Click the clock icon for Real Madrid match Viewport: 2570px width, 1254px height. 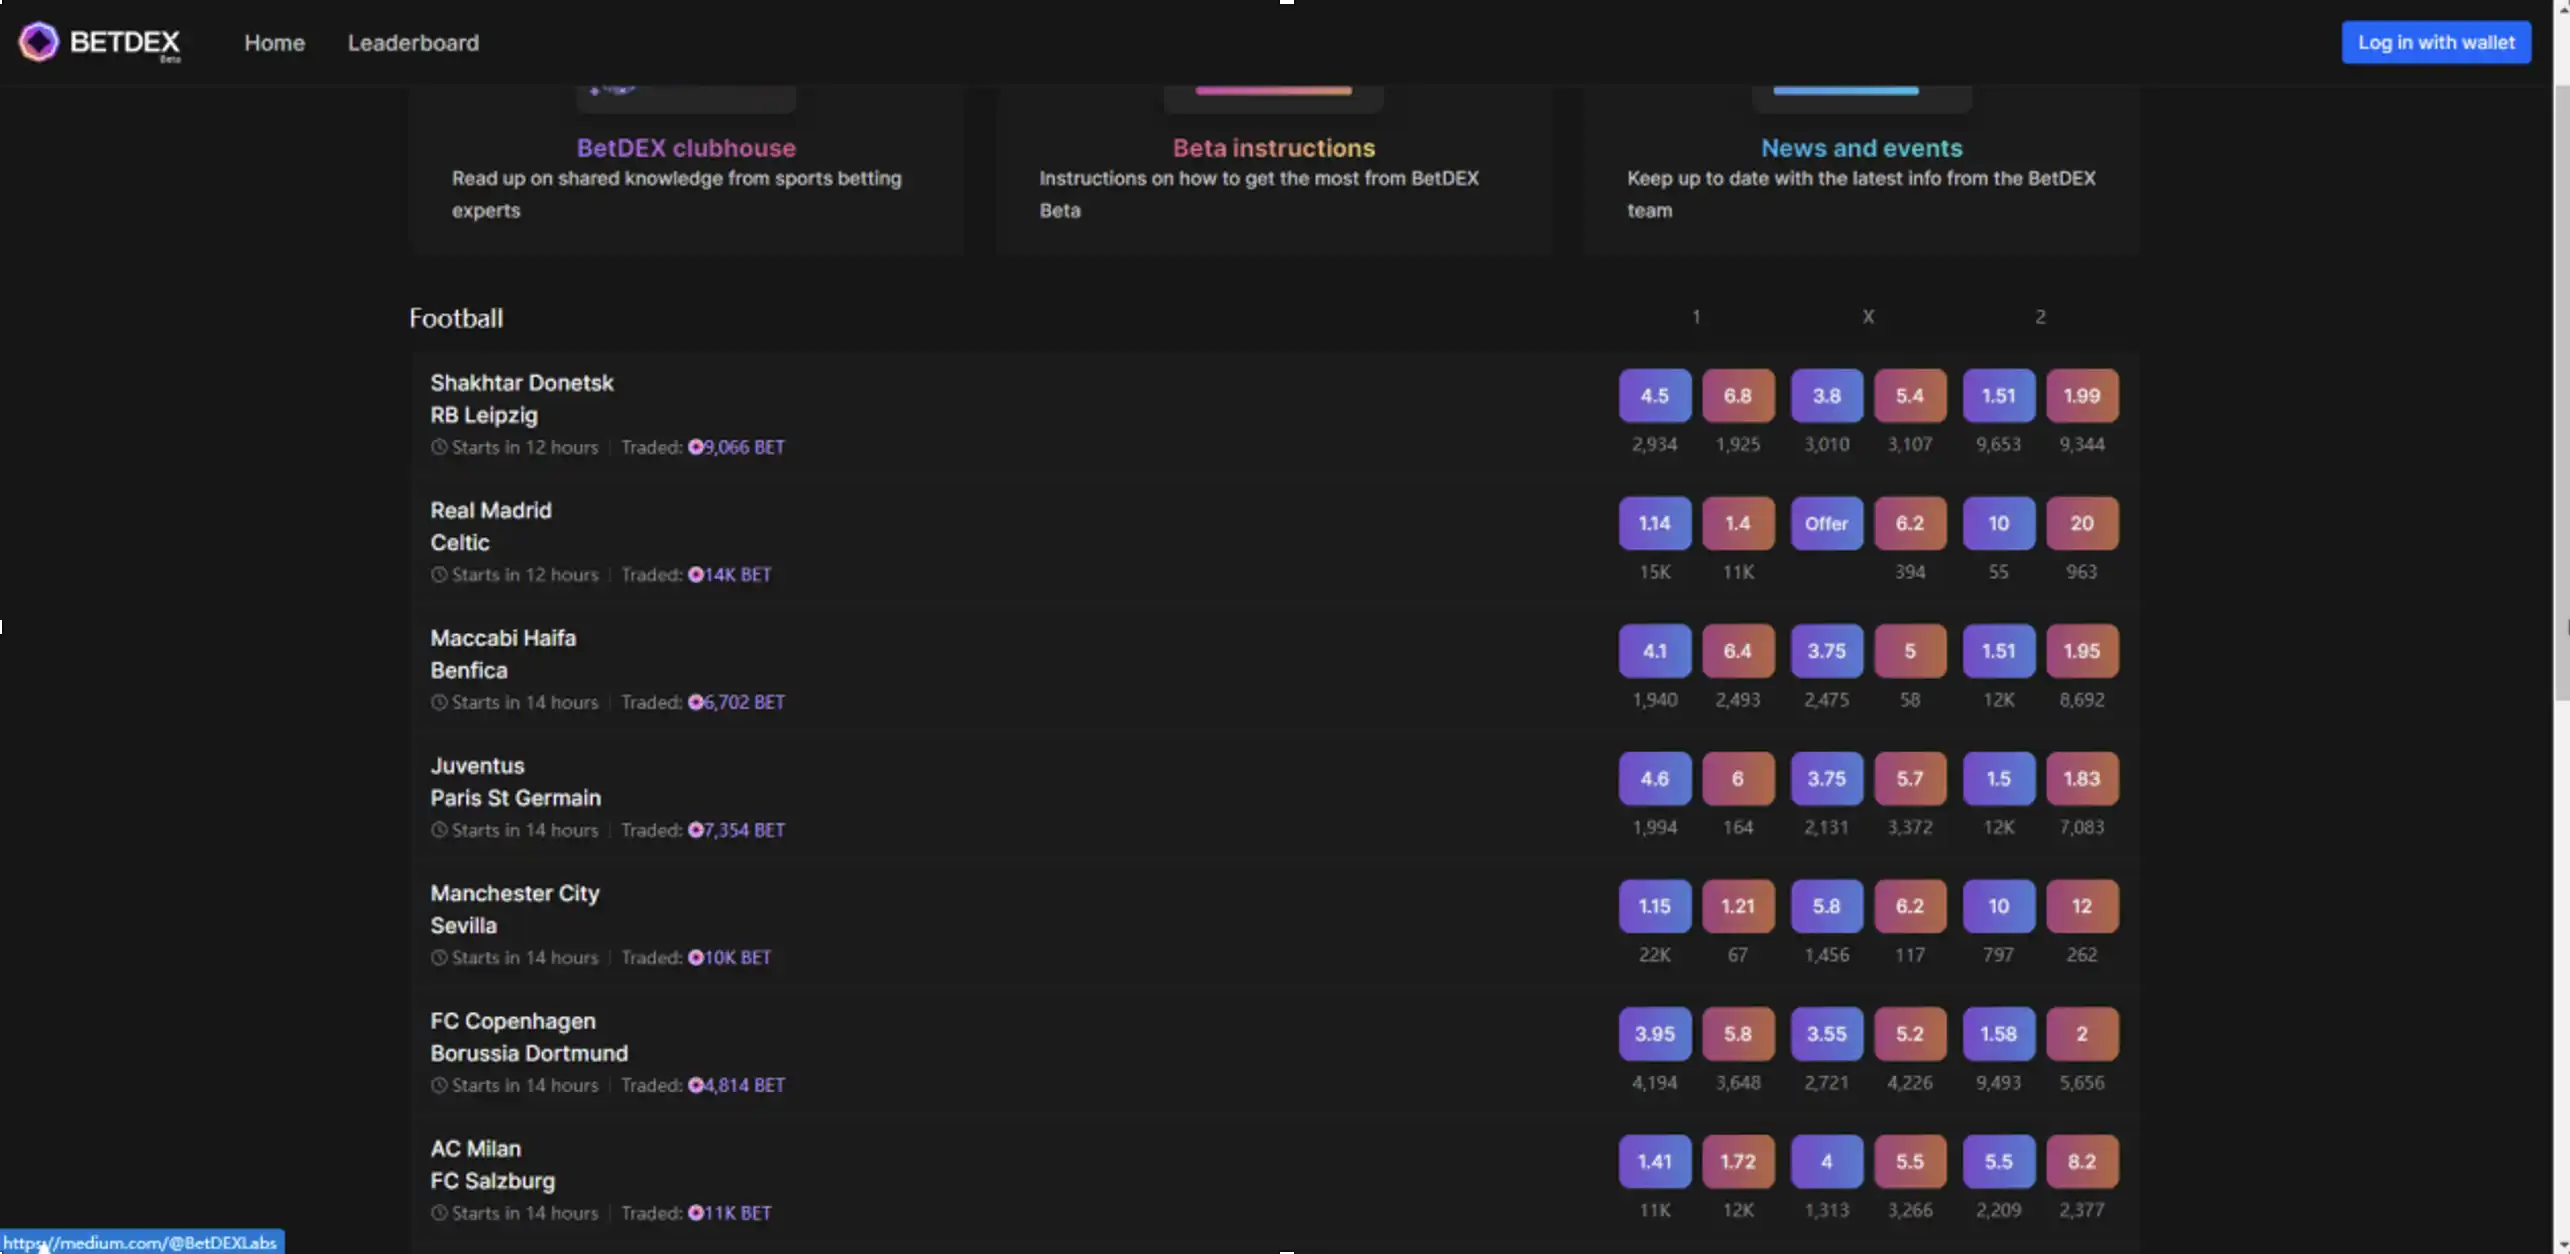click(439, 575)
